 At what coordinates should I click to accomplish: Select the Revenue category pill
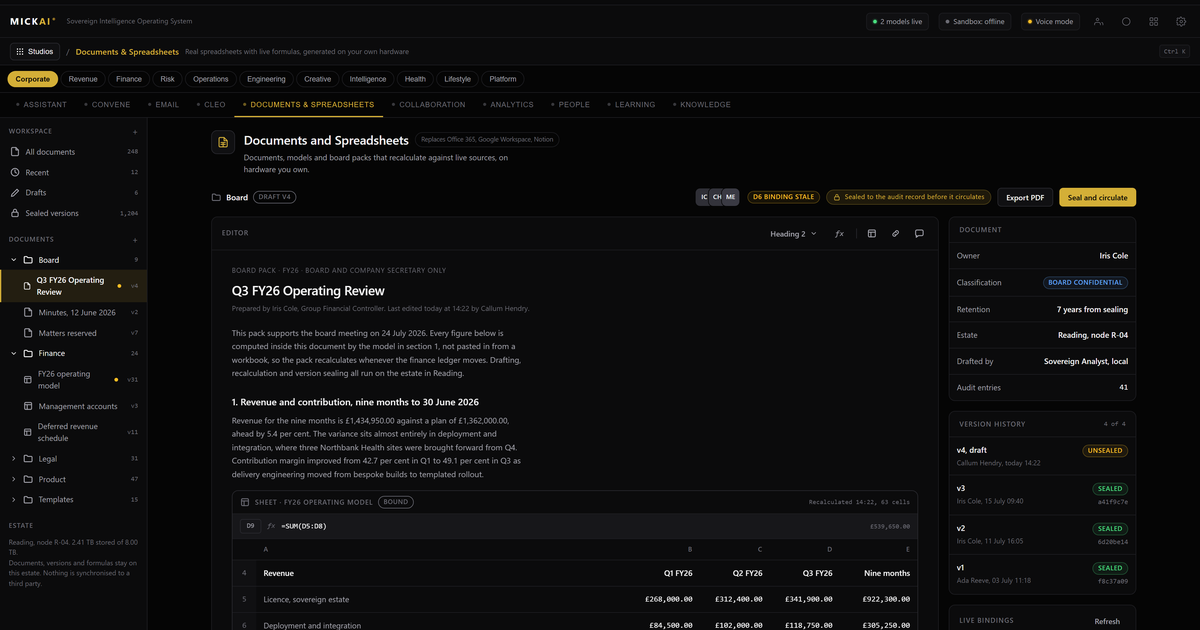[x=83, y=79]
